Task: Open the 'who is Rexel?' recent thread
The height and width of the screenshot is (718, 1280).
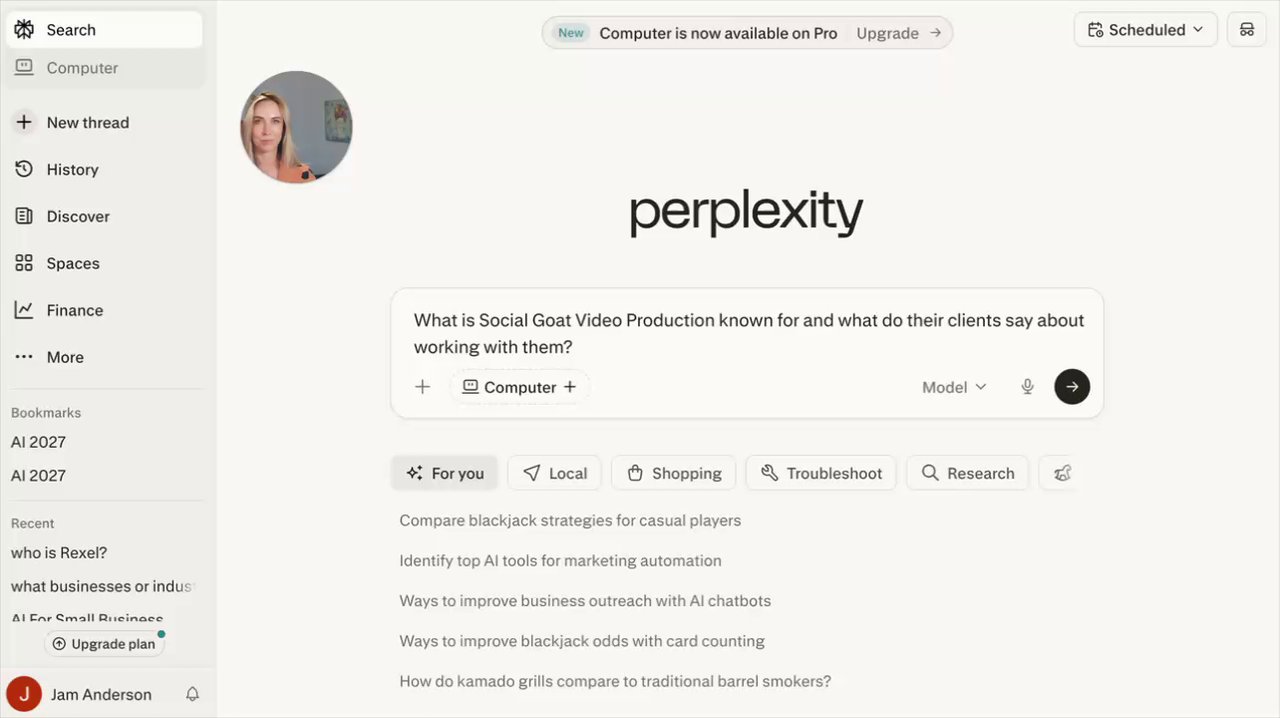Action: (59, 553)
